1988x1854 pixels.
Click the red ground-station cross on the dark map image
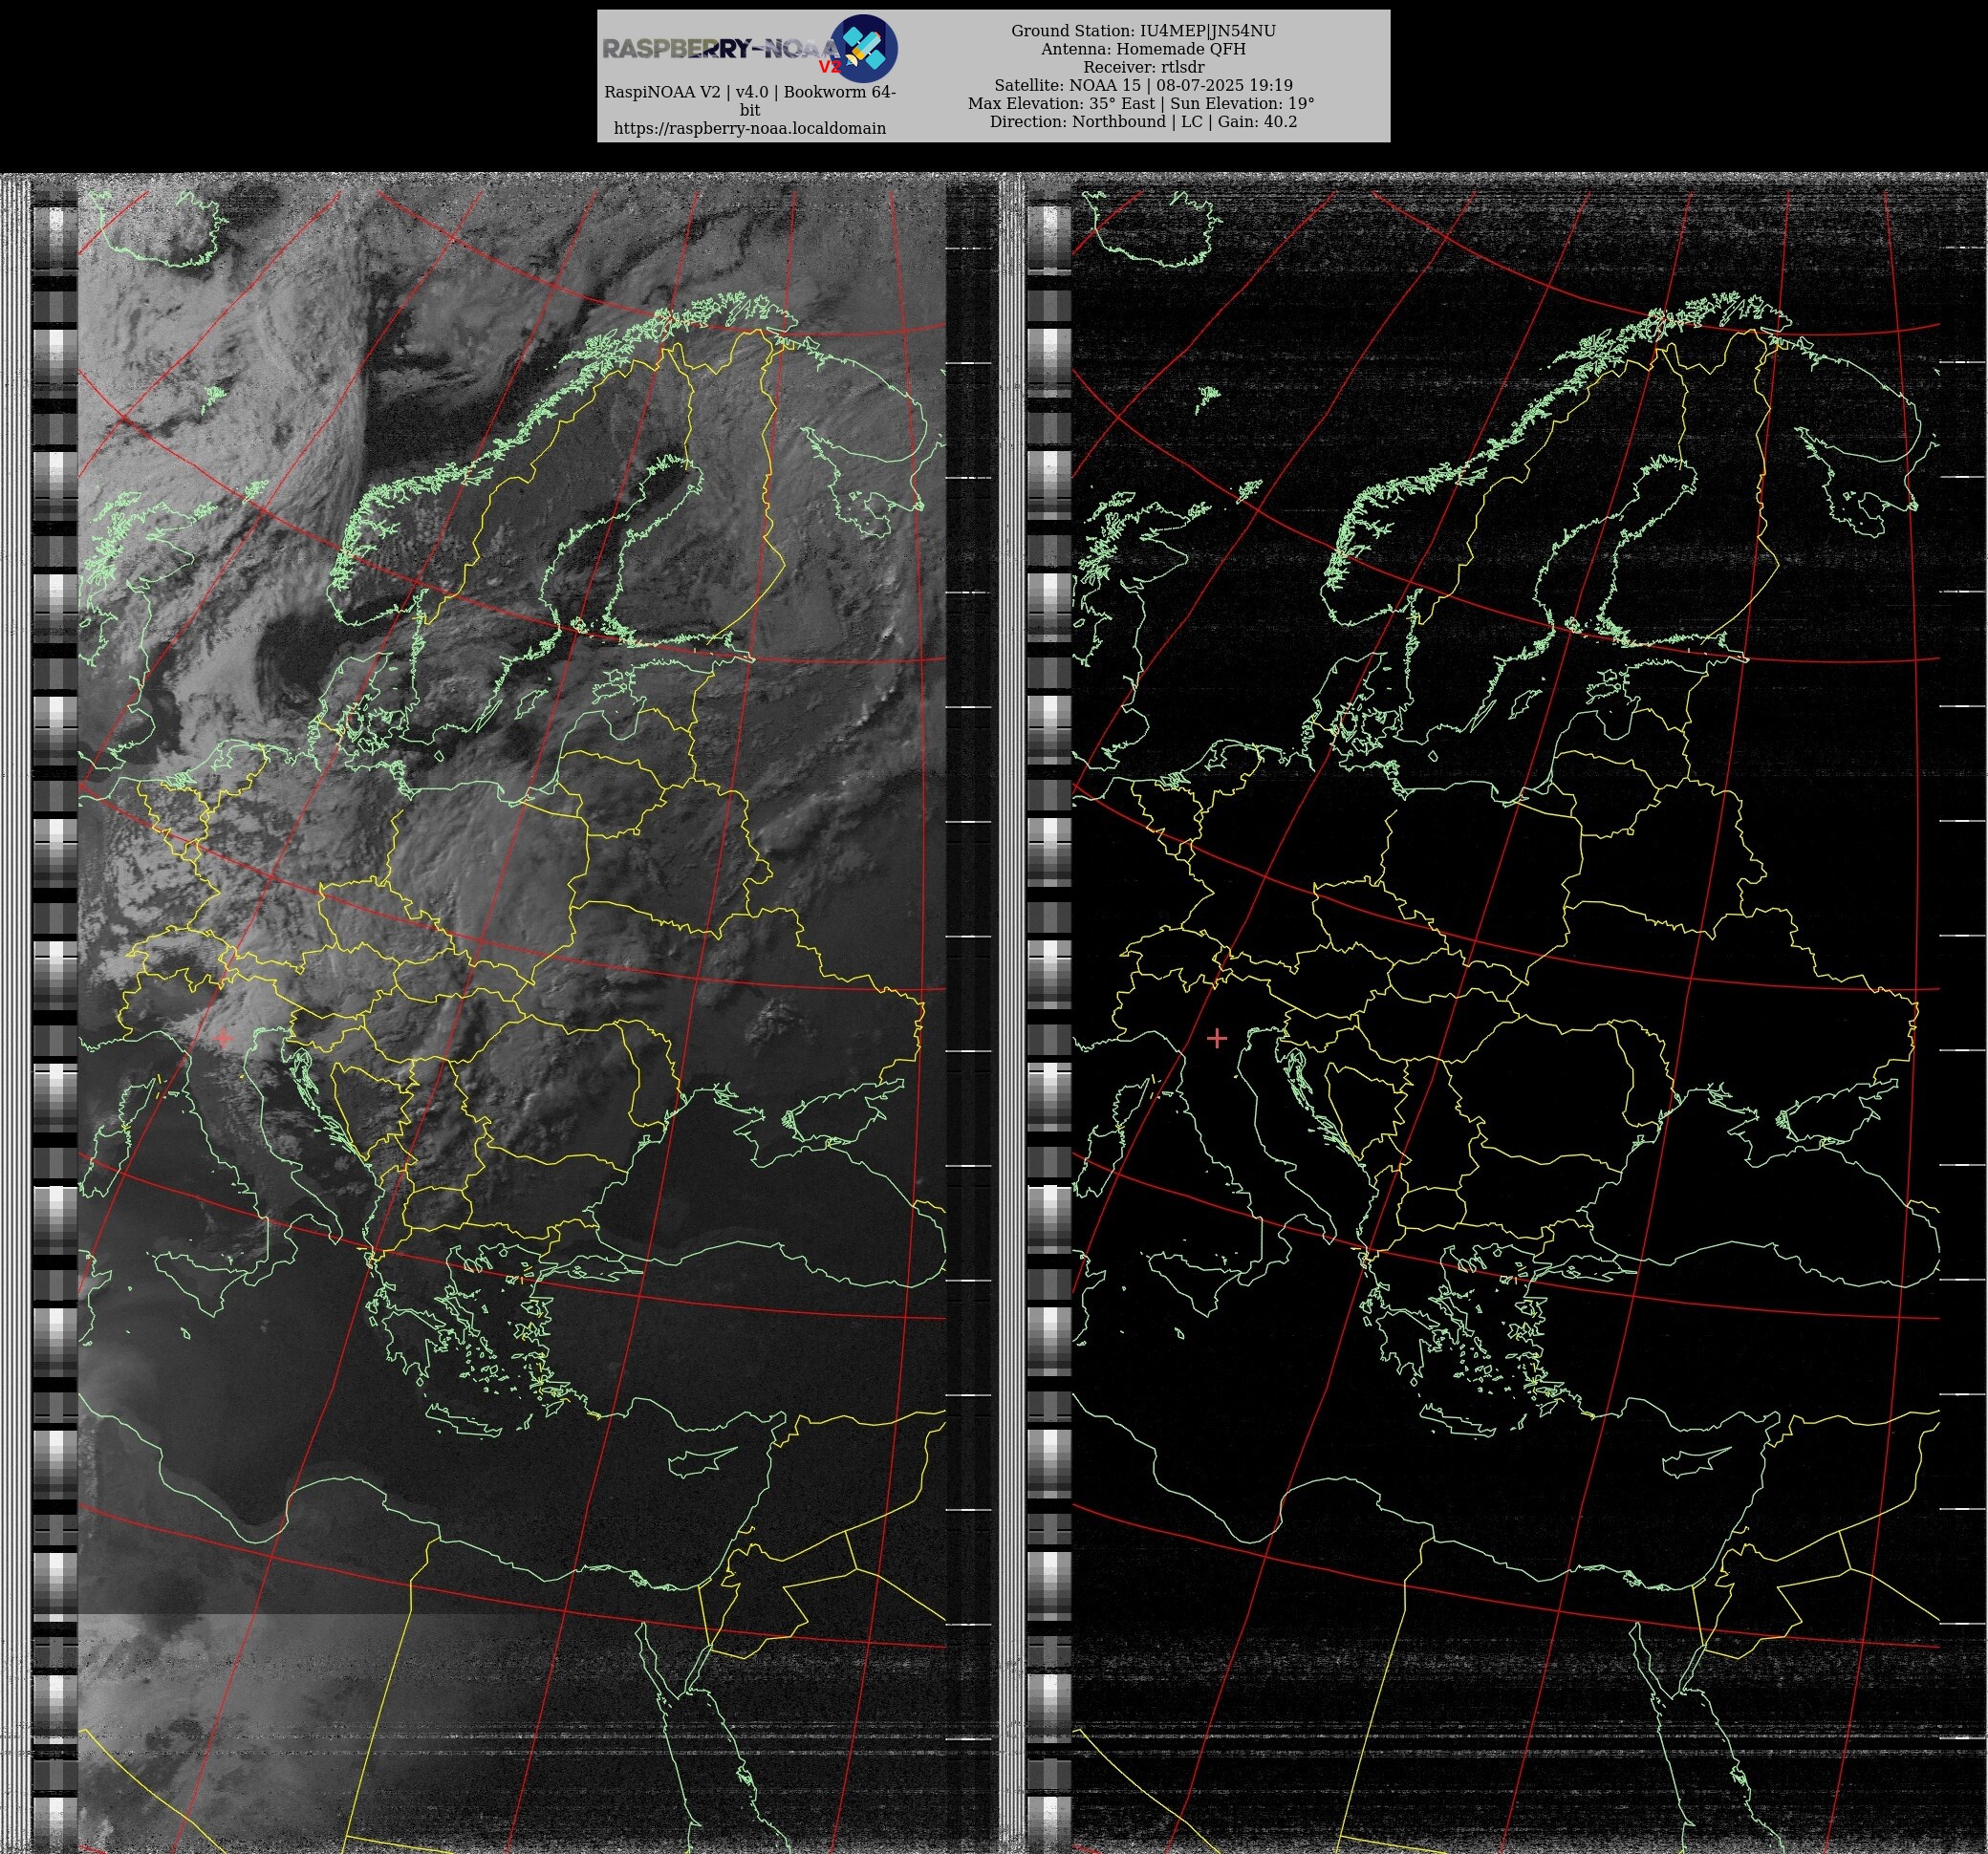(x=1217, y=1038)
